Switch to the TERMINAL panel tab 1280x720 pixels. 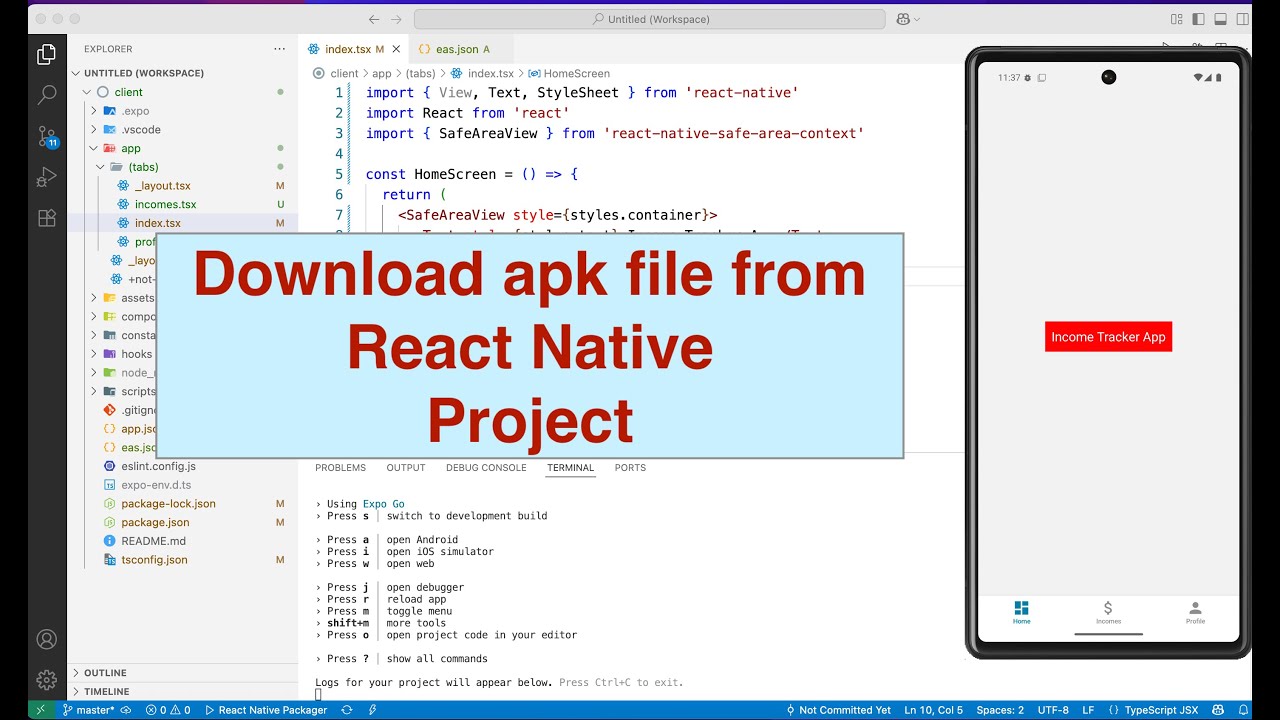pyautogui.click(x=570, y=468)
